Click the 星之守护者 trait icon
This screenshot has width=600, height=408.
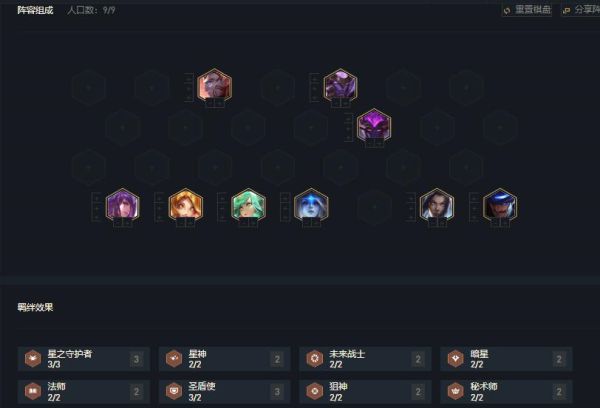coord(33,359)
